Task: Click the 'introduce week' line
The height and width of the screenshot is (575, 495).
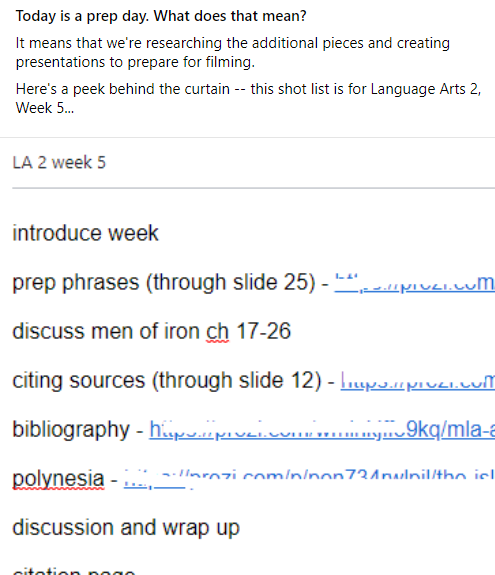Action: (85, 233)
